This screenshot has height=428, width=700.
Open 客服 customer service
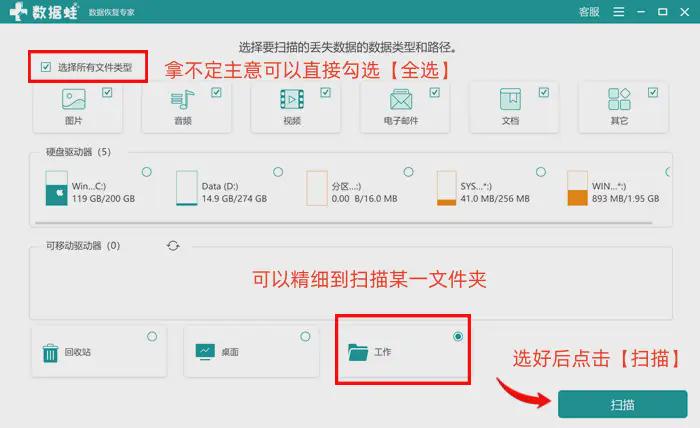click(589, 12)
